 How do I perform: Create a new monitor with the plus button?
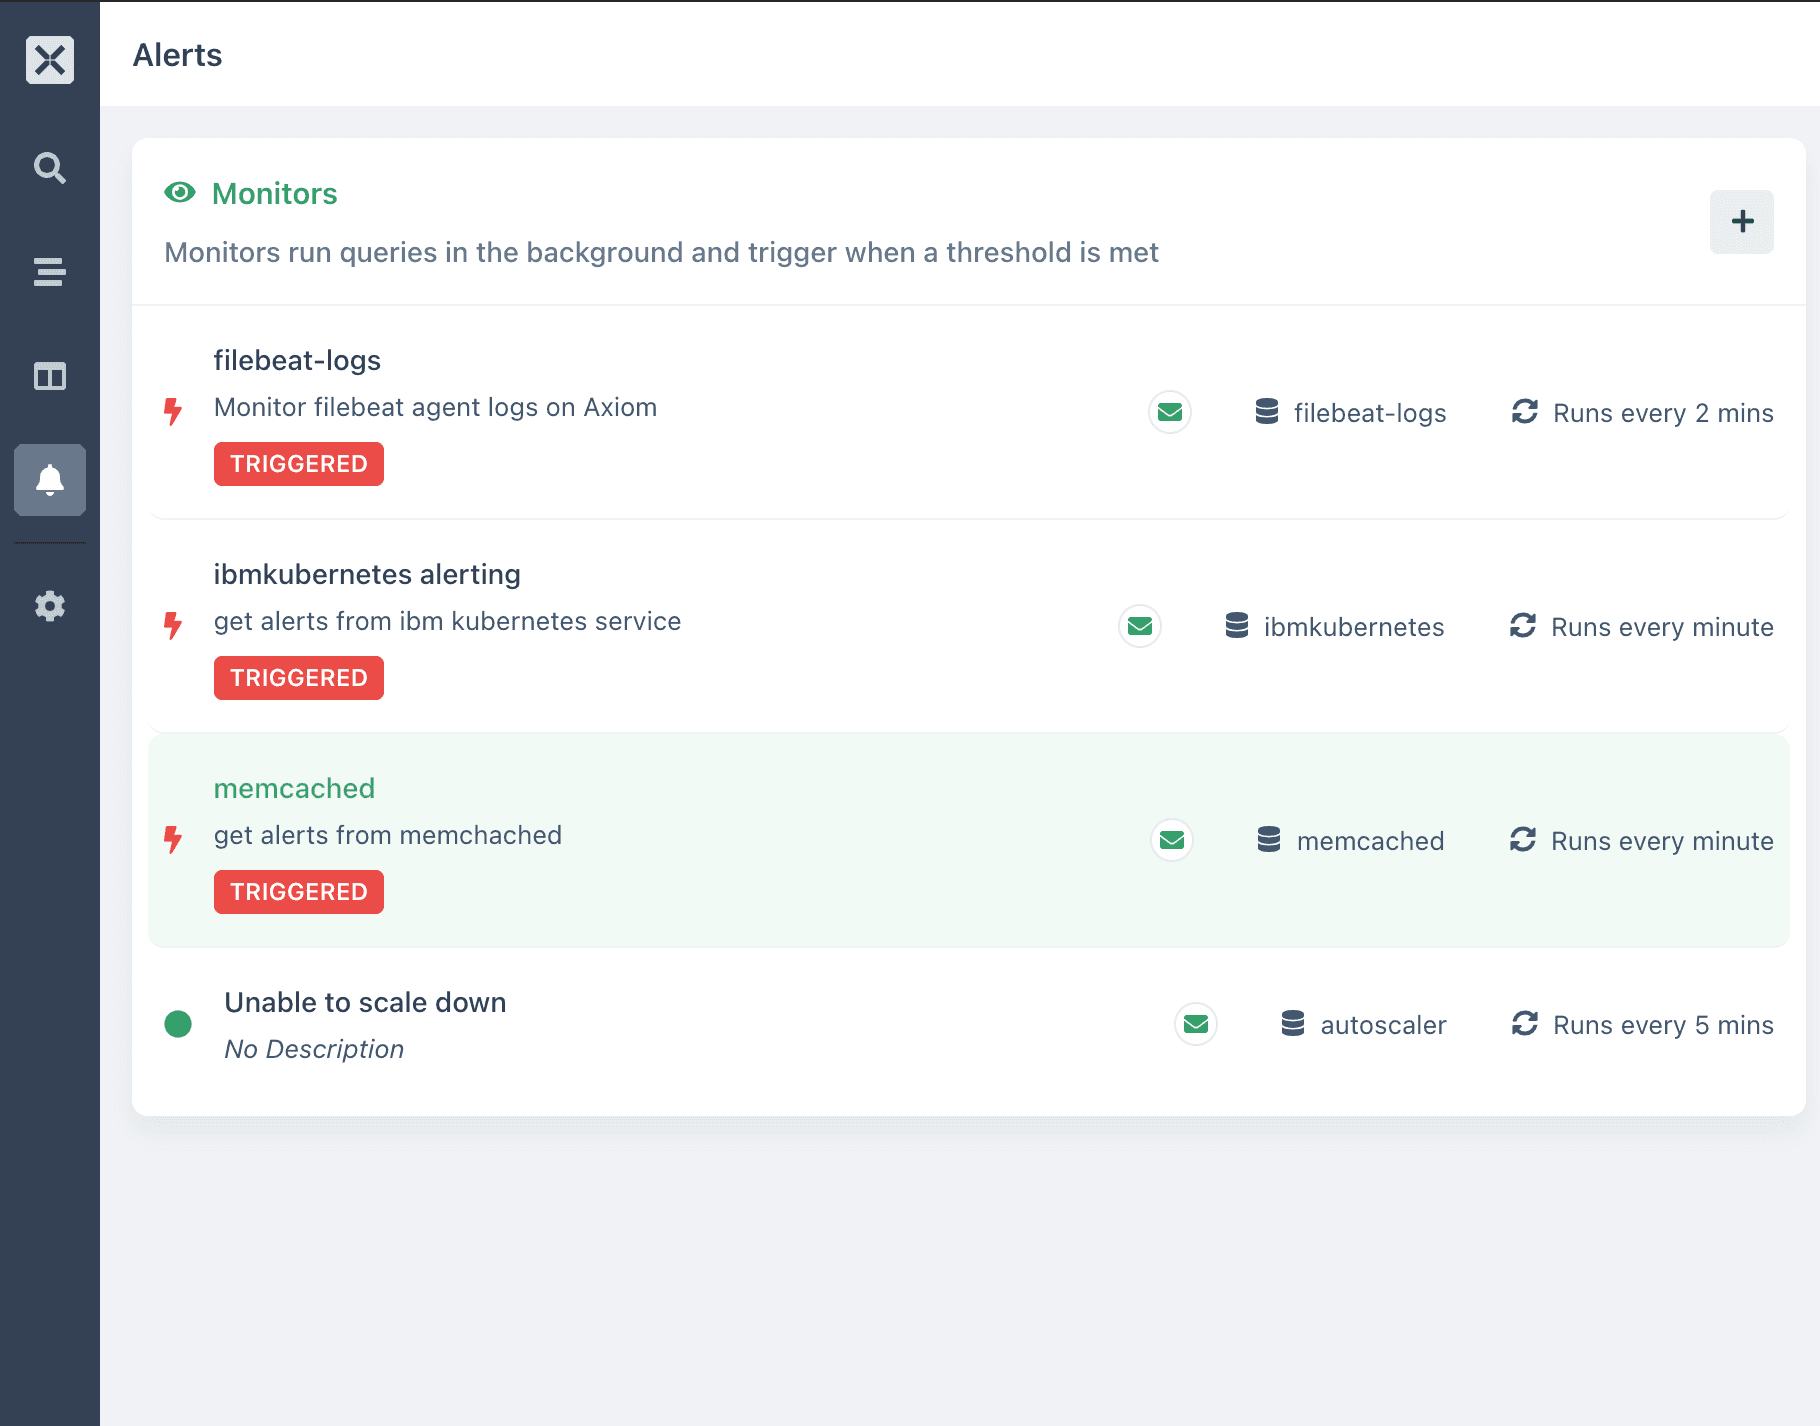[x=1742, y=221]
